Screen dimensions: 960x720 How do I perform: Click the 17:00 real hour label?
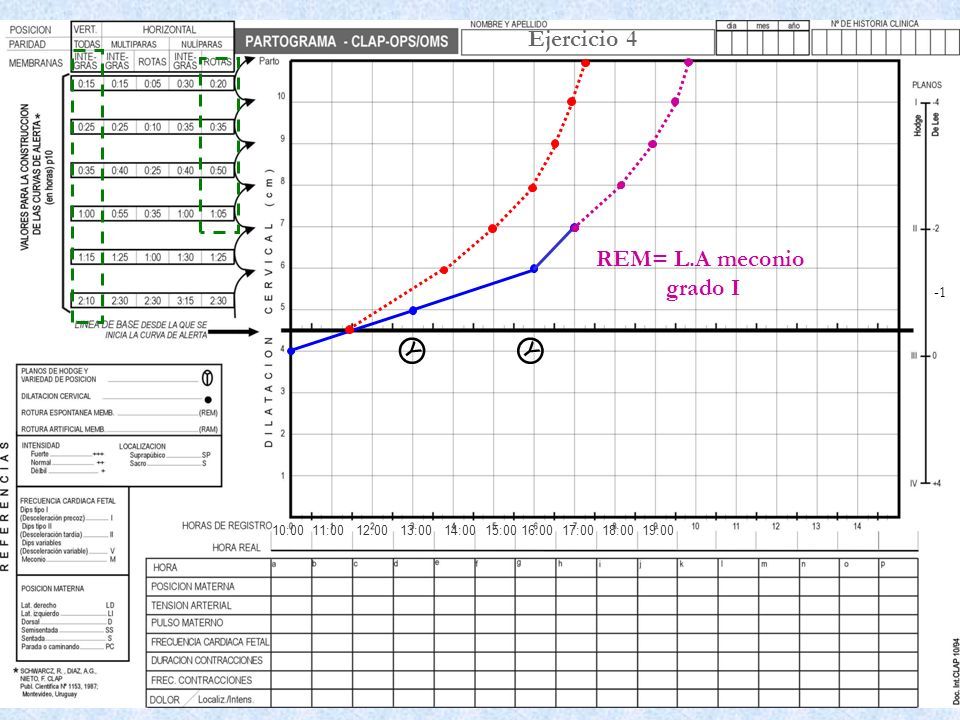[578, 530]
